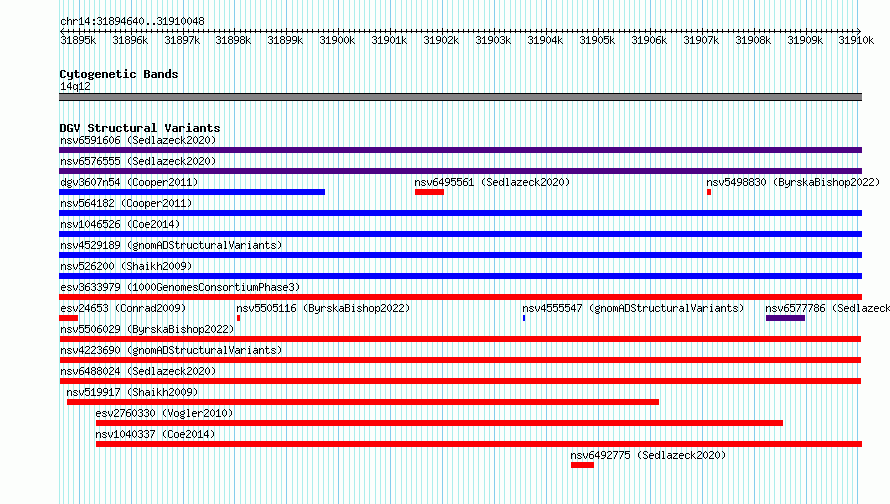Click the nsv1046526 (Coe2014) label
890x504 pixels.
(x=120, y=224)
